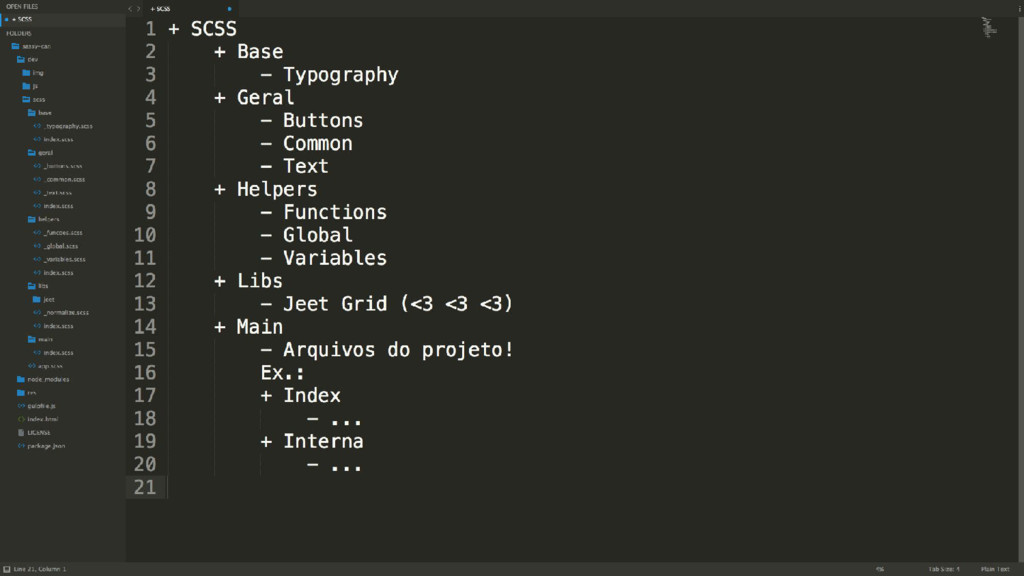The height and width of the screenshot is (576, 1024).
Task: Click the unsaved dot on the SCSS tab
Action: (x=229, y=8)
